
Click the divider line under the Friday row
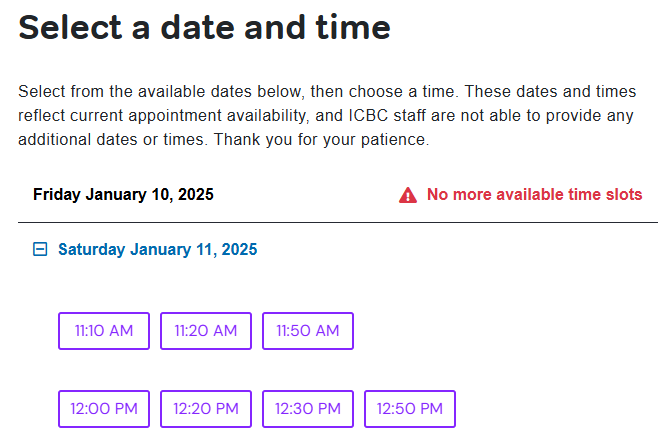(x=338, y=222)
